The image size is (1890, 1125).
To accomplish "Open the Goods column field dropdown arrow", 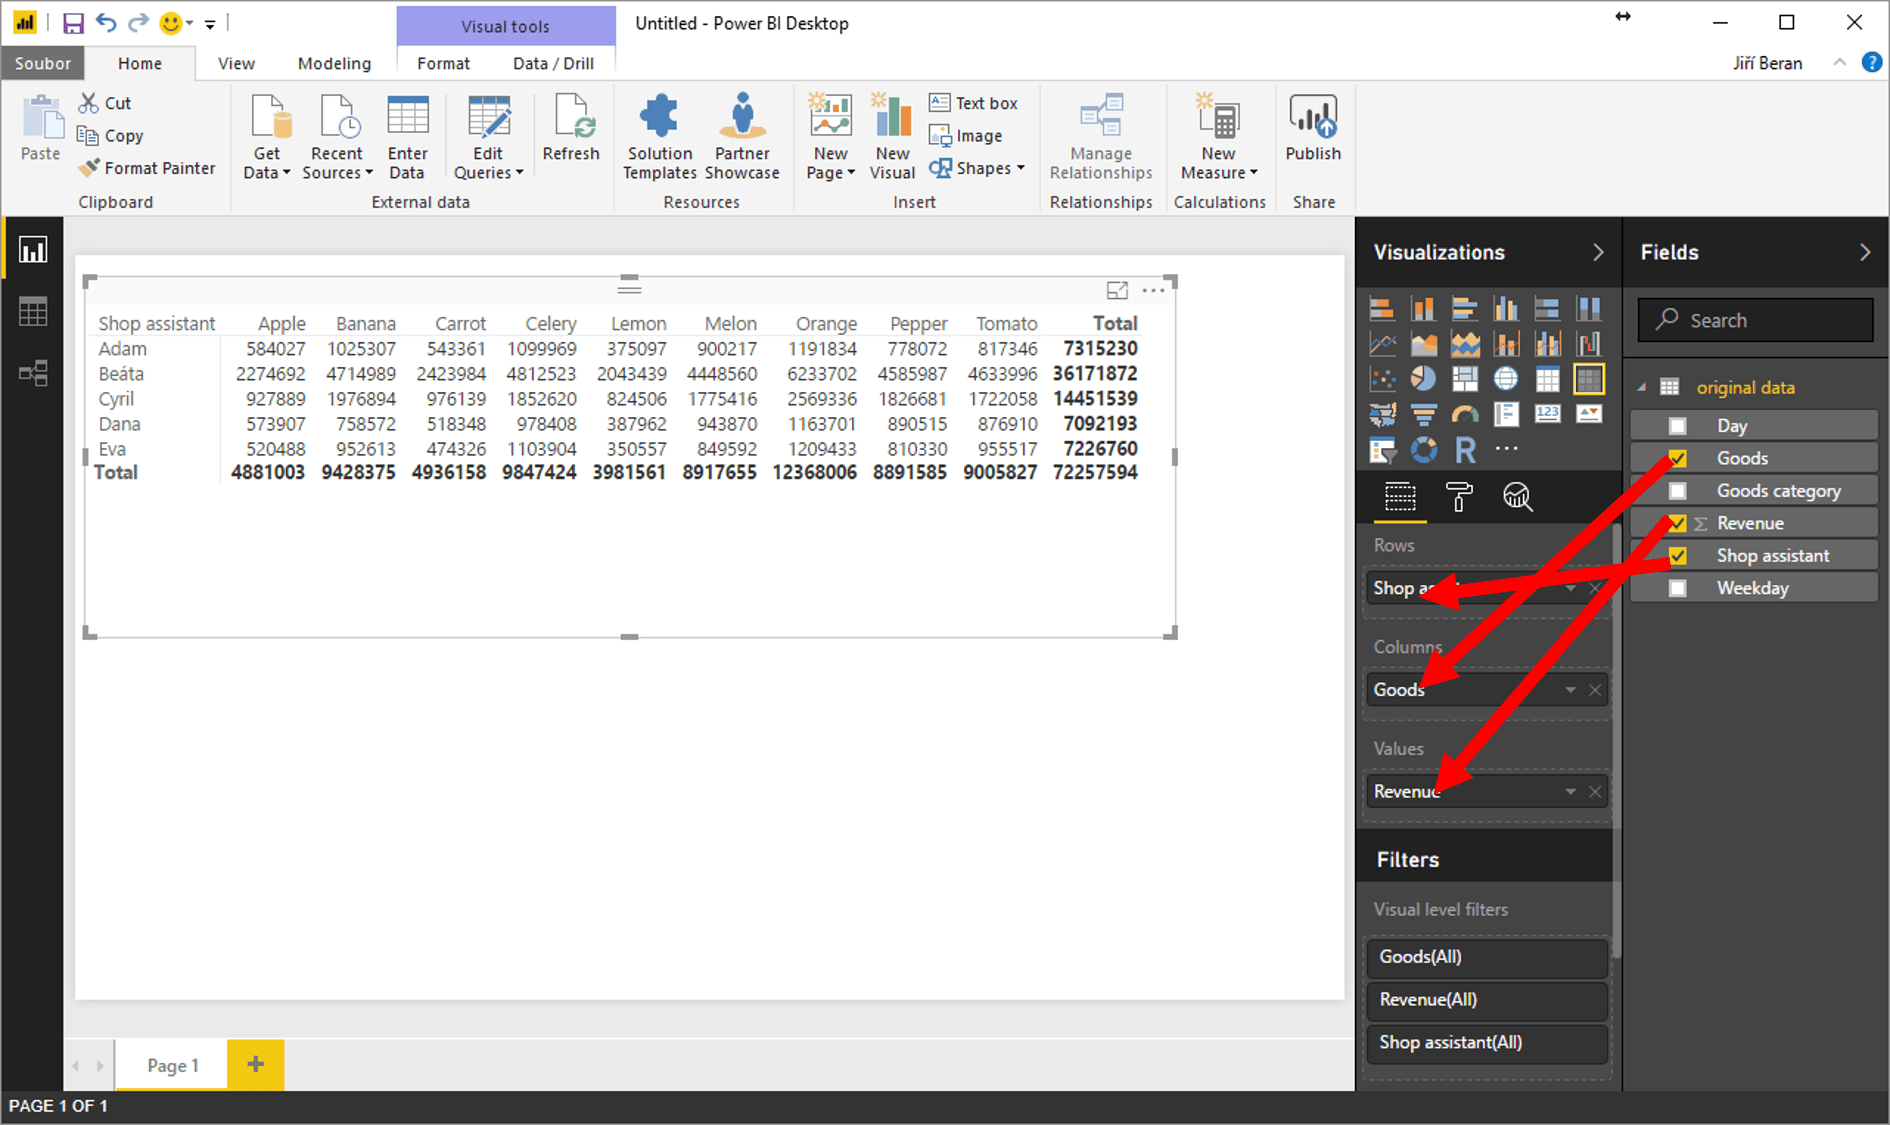I will point(1570,690).
